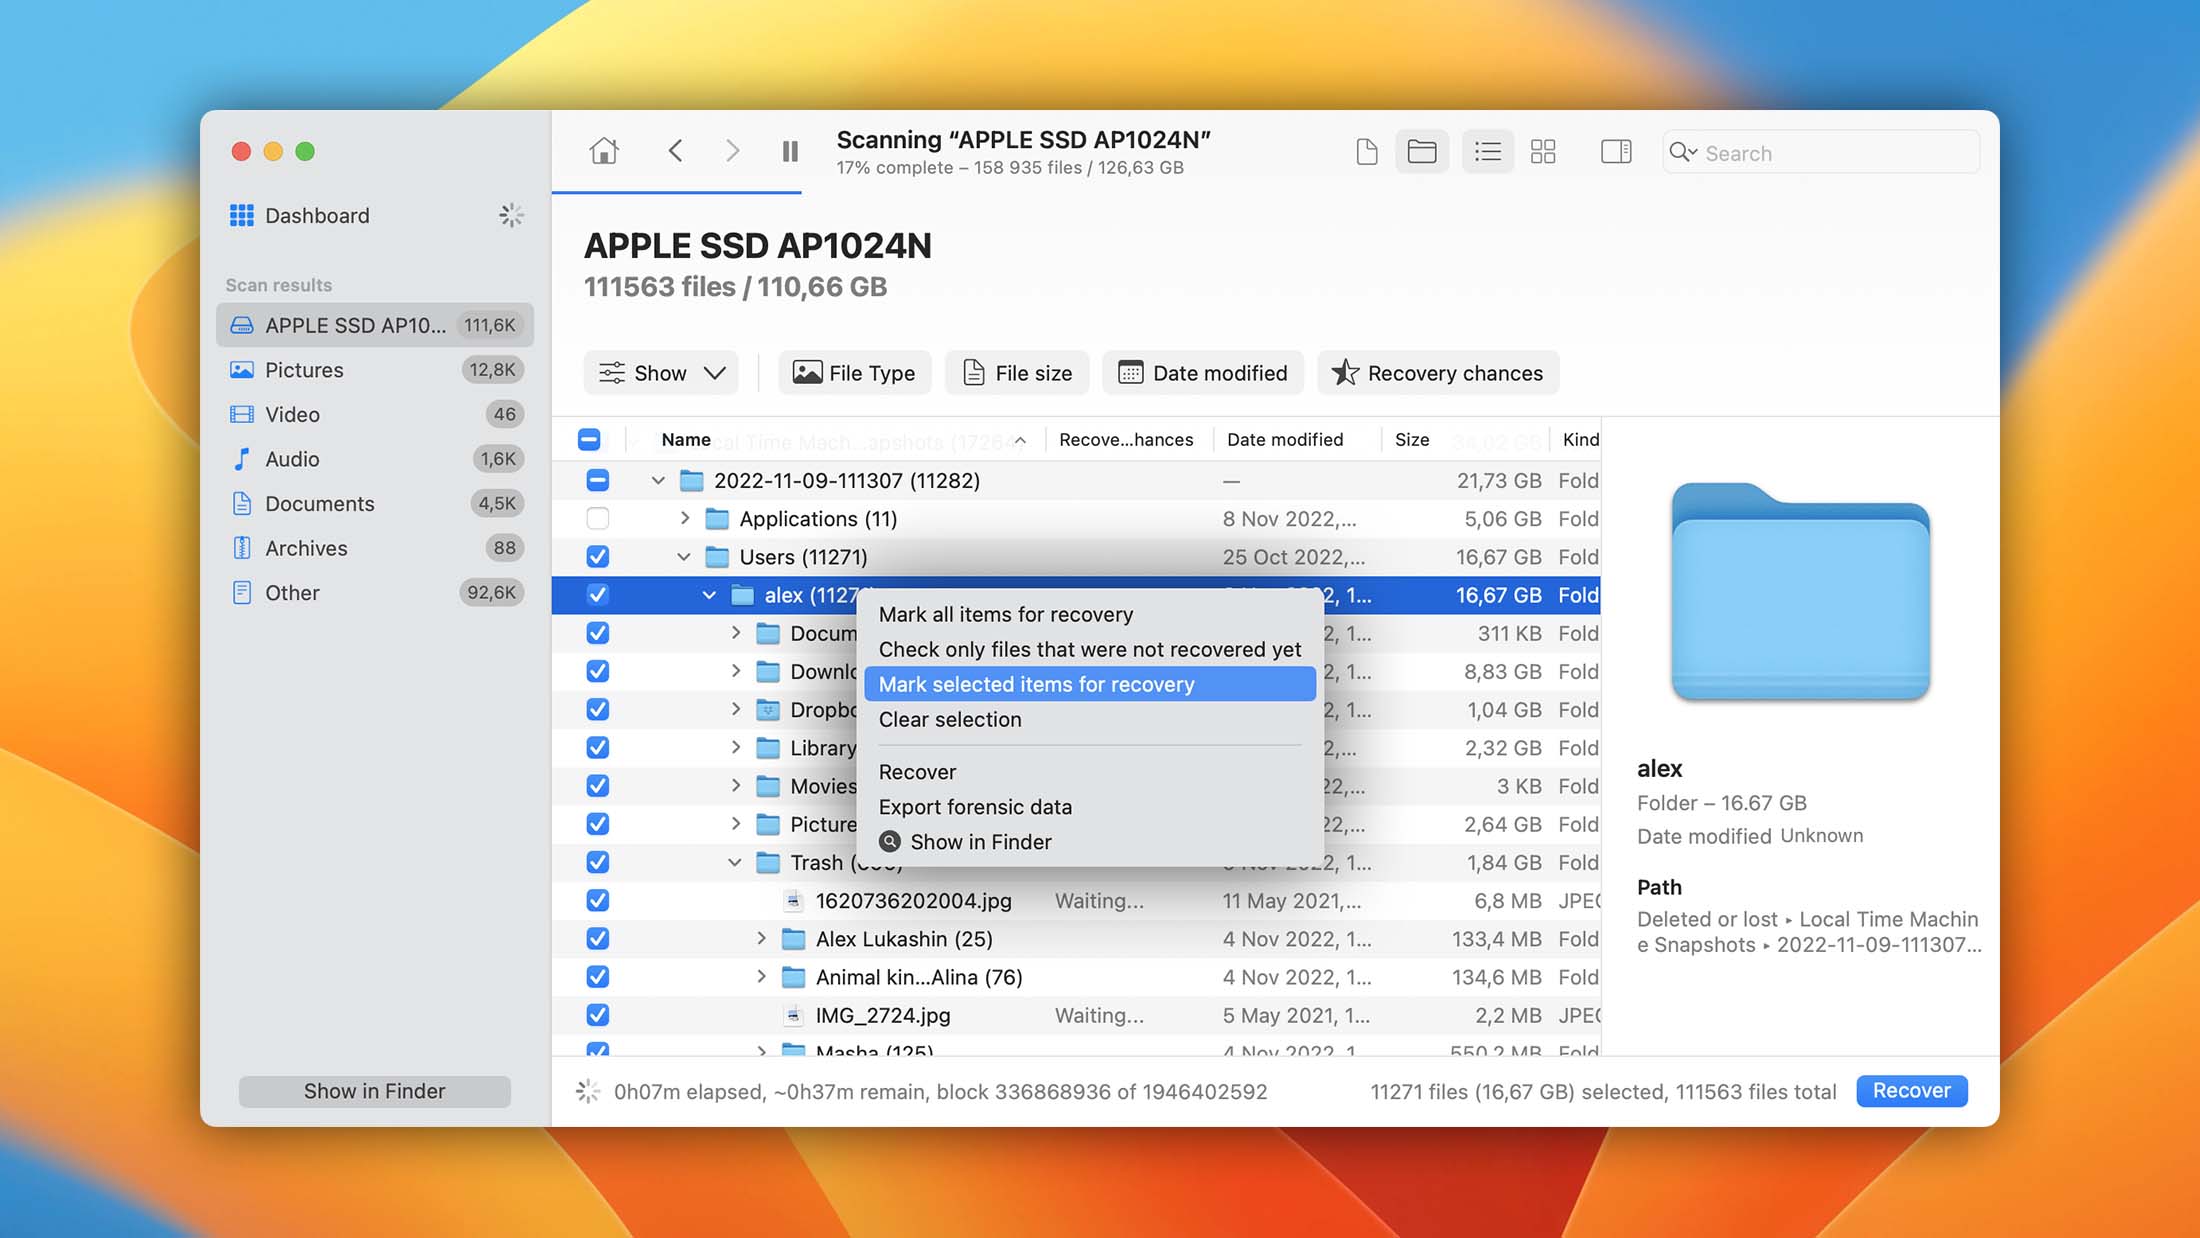Open File size filter
This screenshot has height=1238, width=2200.
point(1017,373)
